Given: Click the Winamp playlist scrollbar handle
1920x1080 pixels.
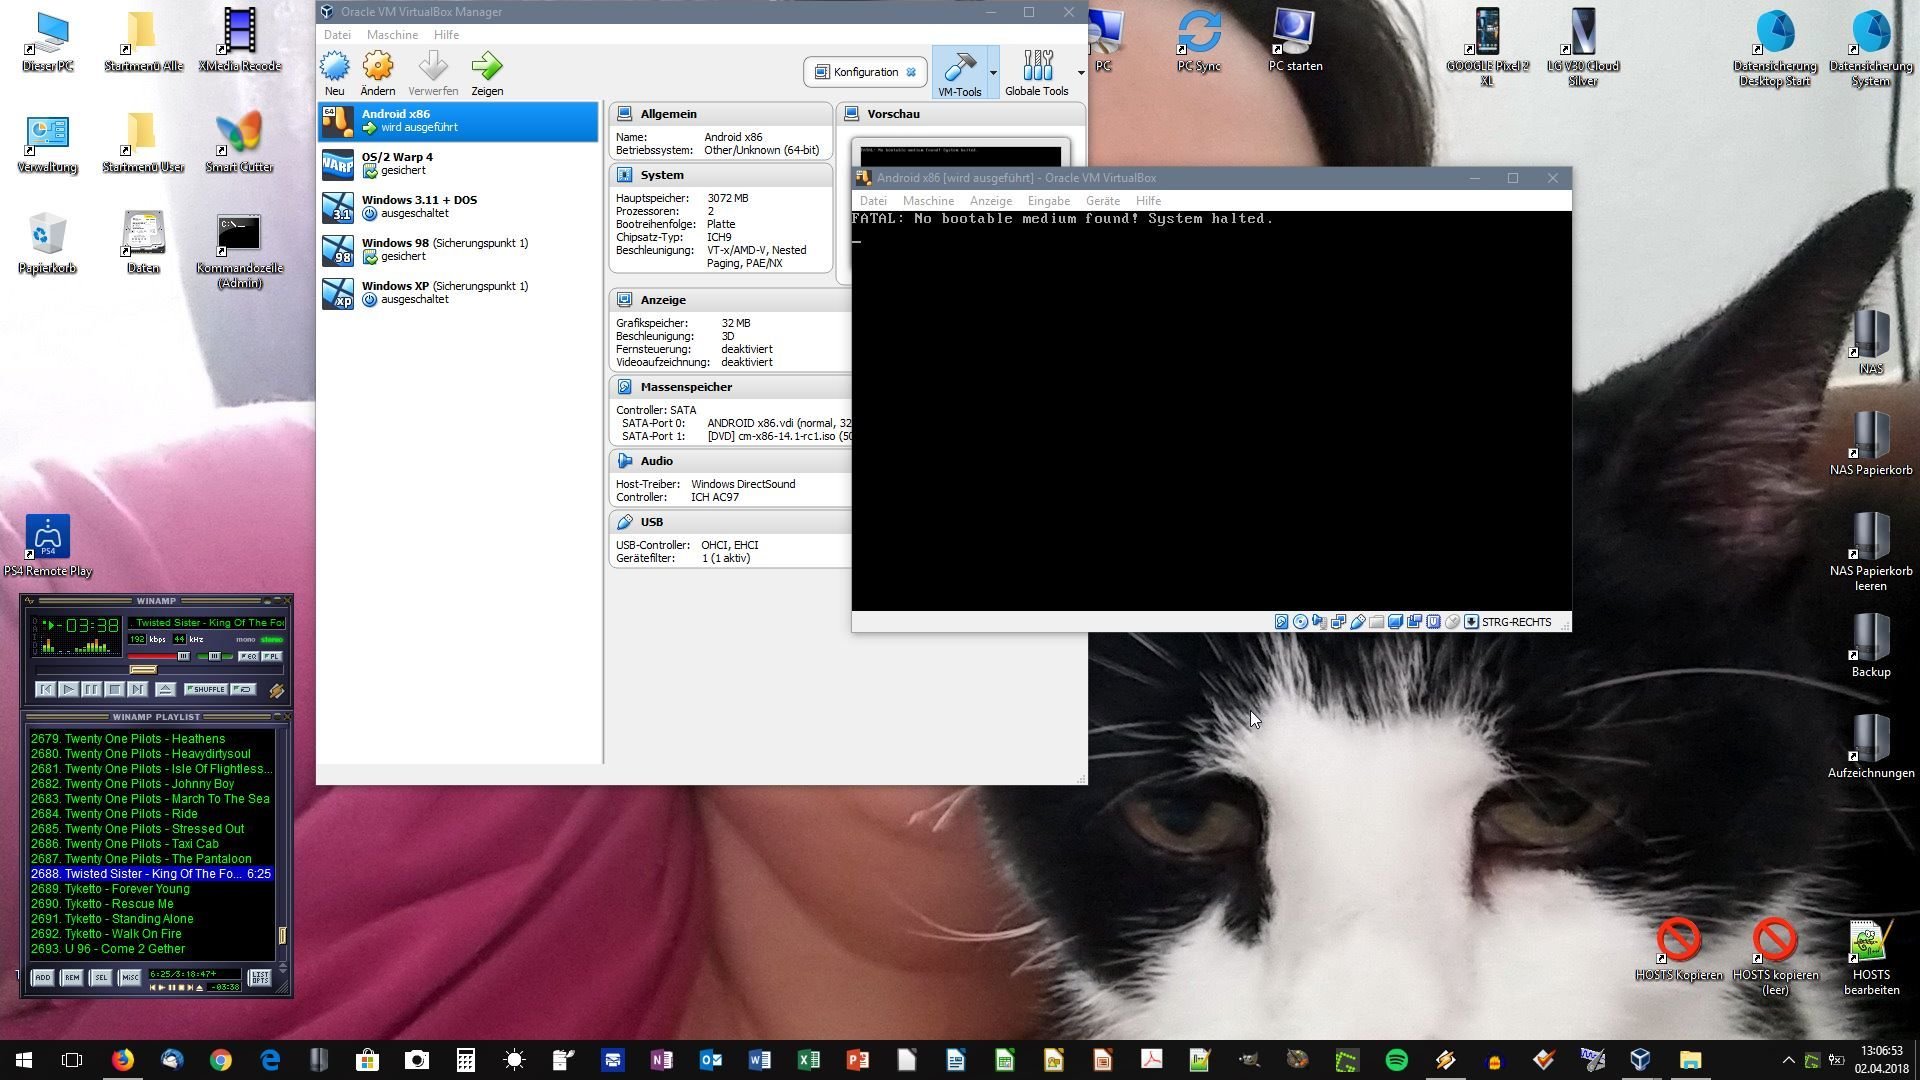Looking at the screenshot, I should 282,936.
